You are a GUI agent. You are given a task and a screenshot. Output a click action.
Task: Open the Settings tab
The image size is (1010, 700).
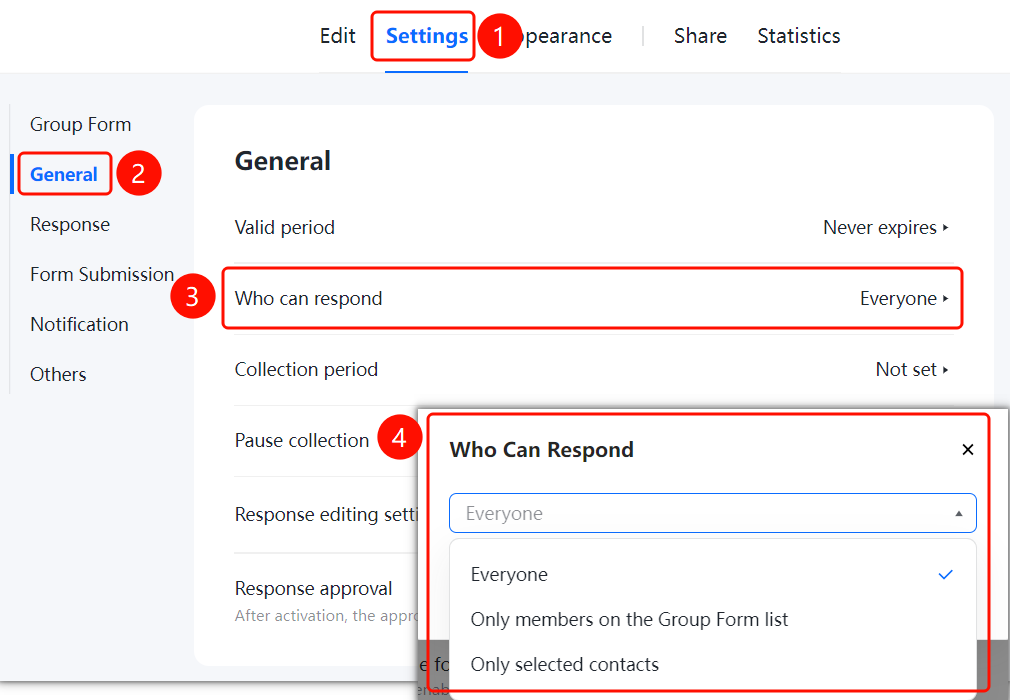pyautogui.click(x=426, y=36)
